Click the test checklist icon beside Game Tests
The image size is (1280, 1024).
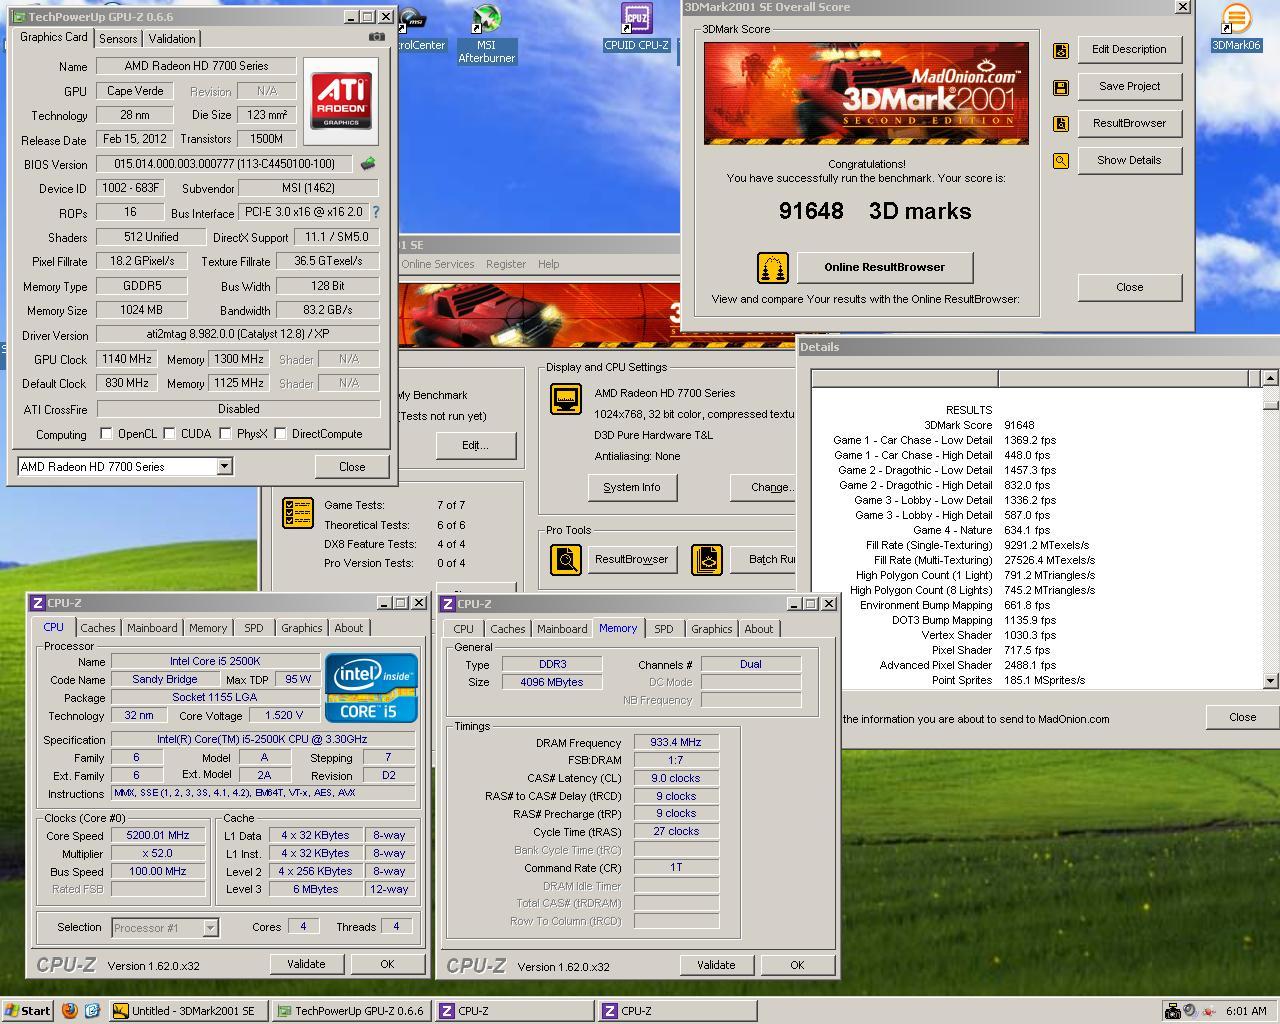298,513
